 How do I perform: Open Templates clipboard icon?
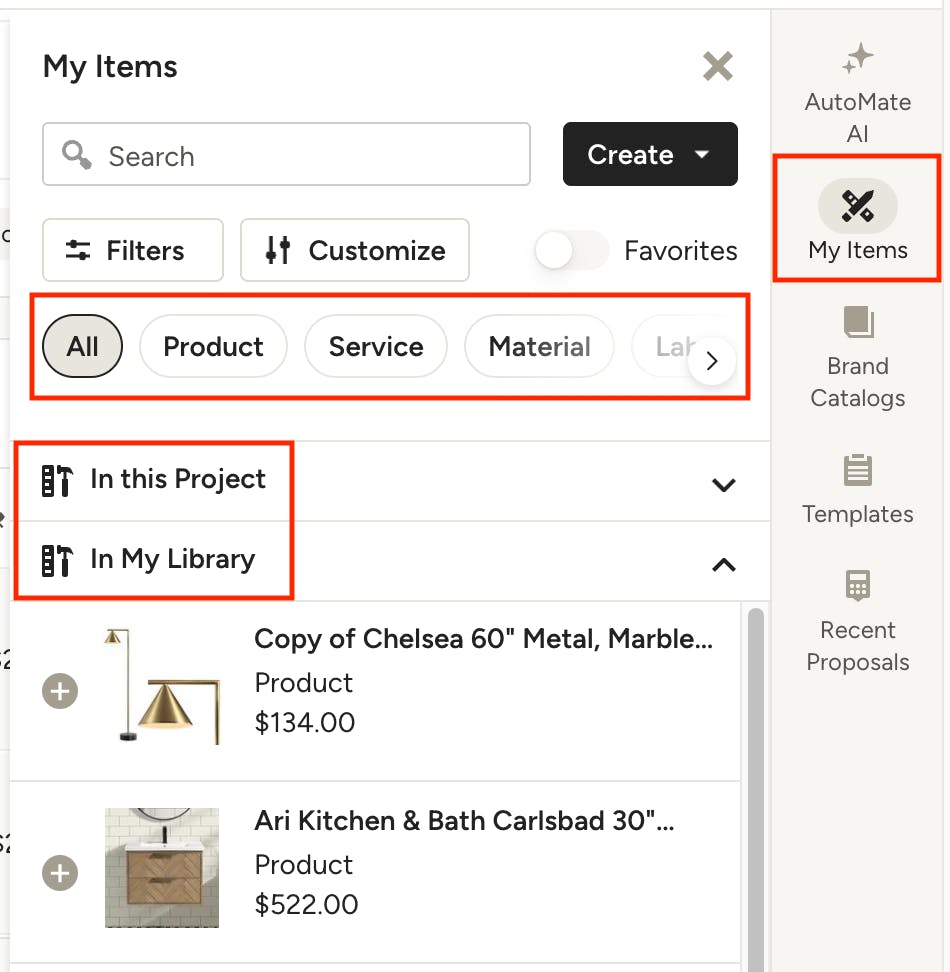(857, 470)
